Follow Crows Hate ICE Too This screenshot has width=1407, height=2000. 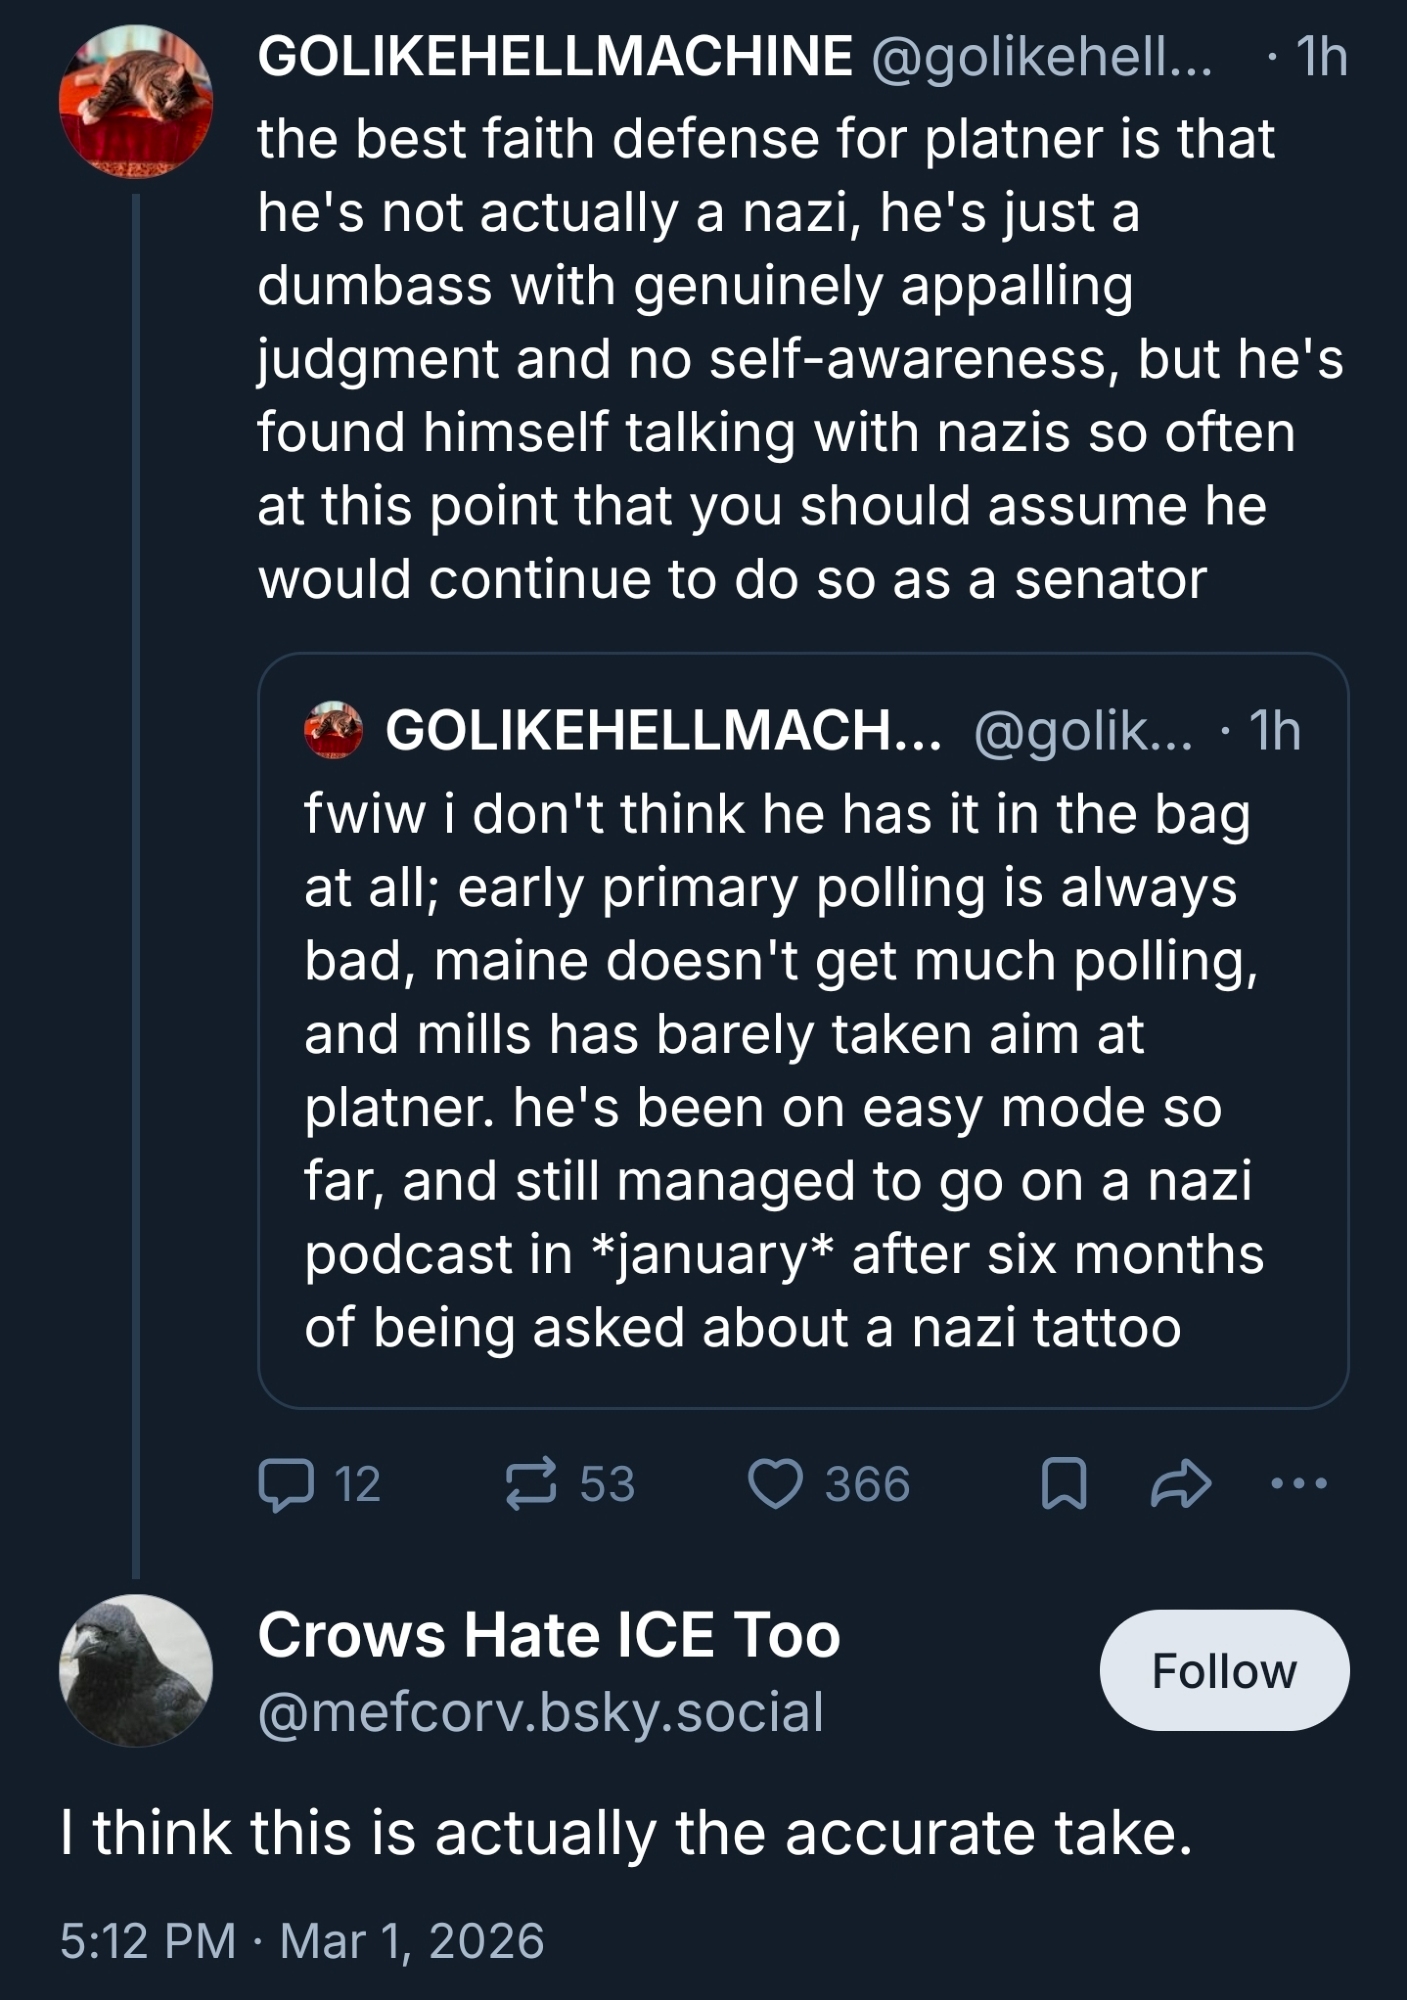(x=1224, y=1671)
